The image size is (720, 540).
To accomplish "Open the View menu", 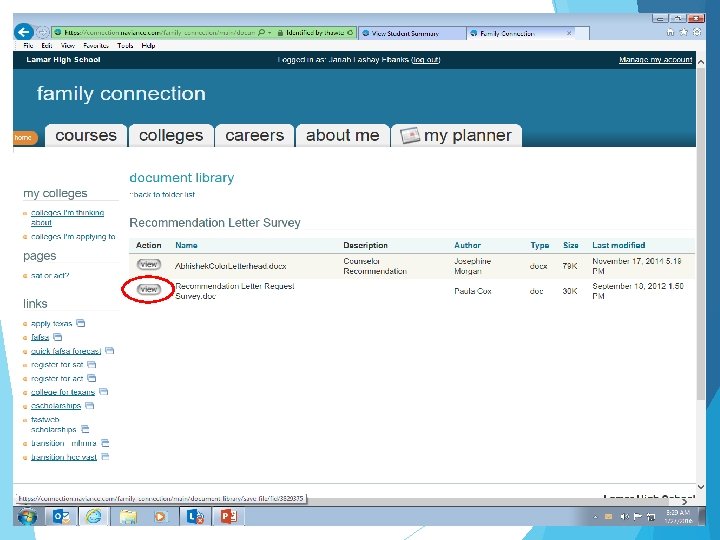I will pyautogui.click(x=68, y=45).
